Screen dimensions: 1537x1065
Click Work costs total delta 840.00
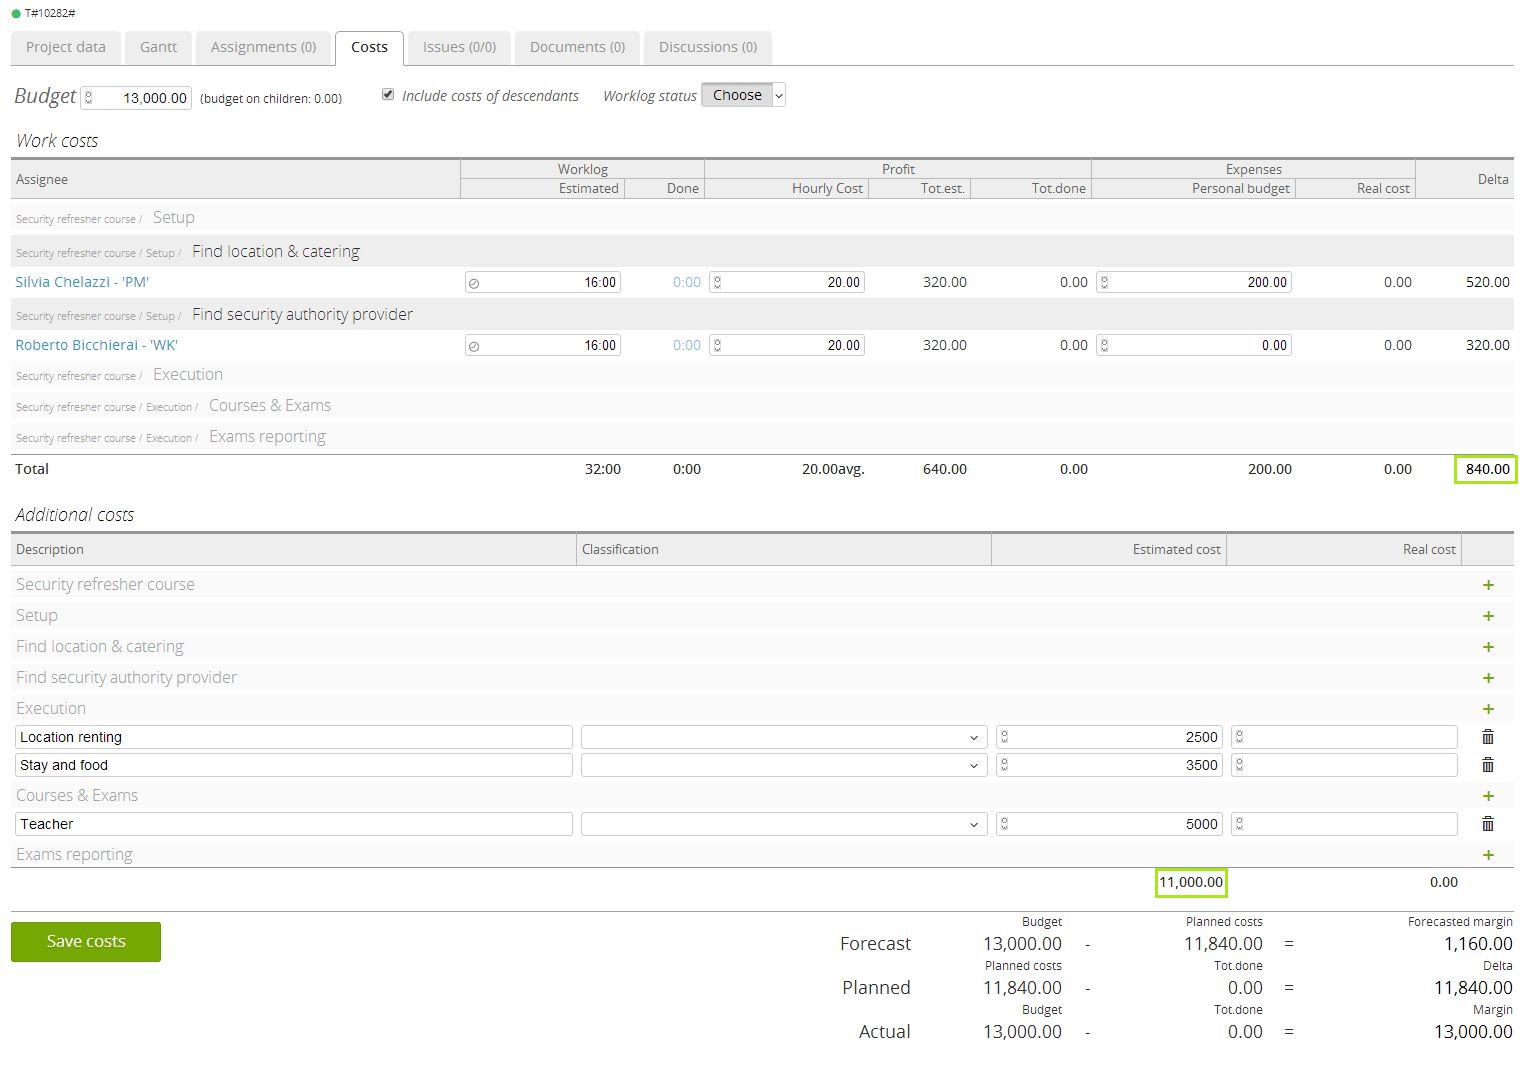click(x=1487, y=469)
